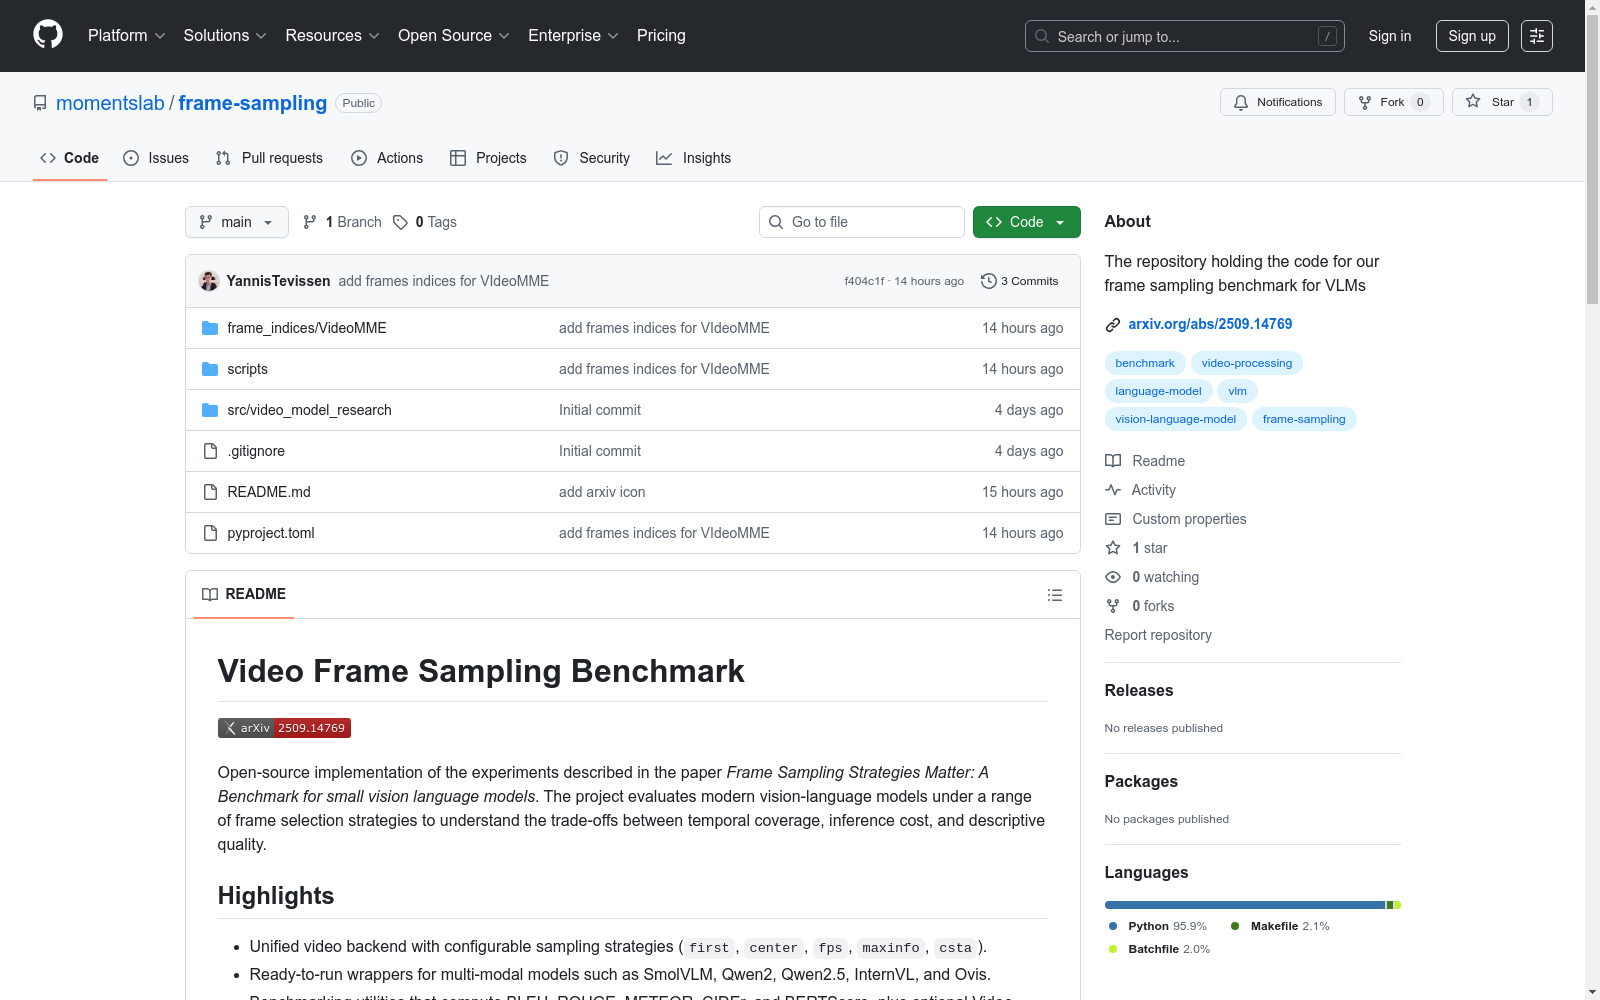Click the Sign in link
1600x1000 pixels.
click(x=1390, y=36)
